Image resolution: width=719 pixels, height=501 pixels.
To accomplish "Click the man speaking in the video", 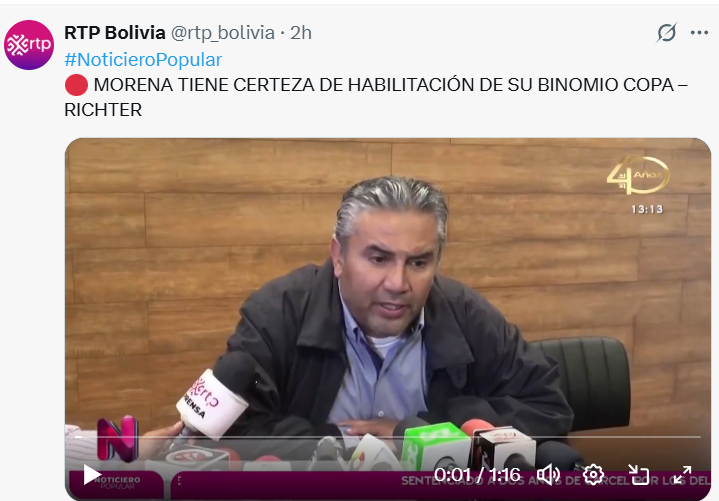I will click(x=394, y=312).
